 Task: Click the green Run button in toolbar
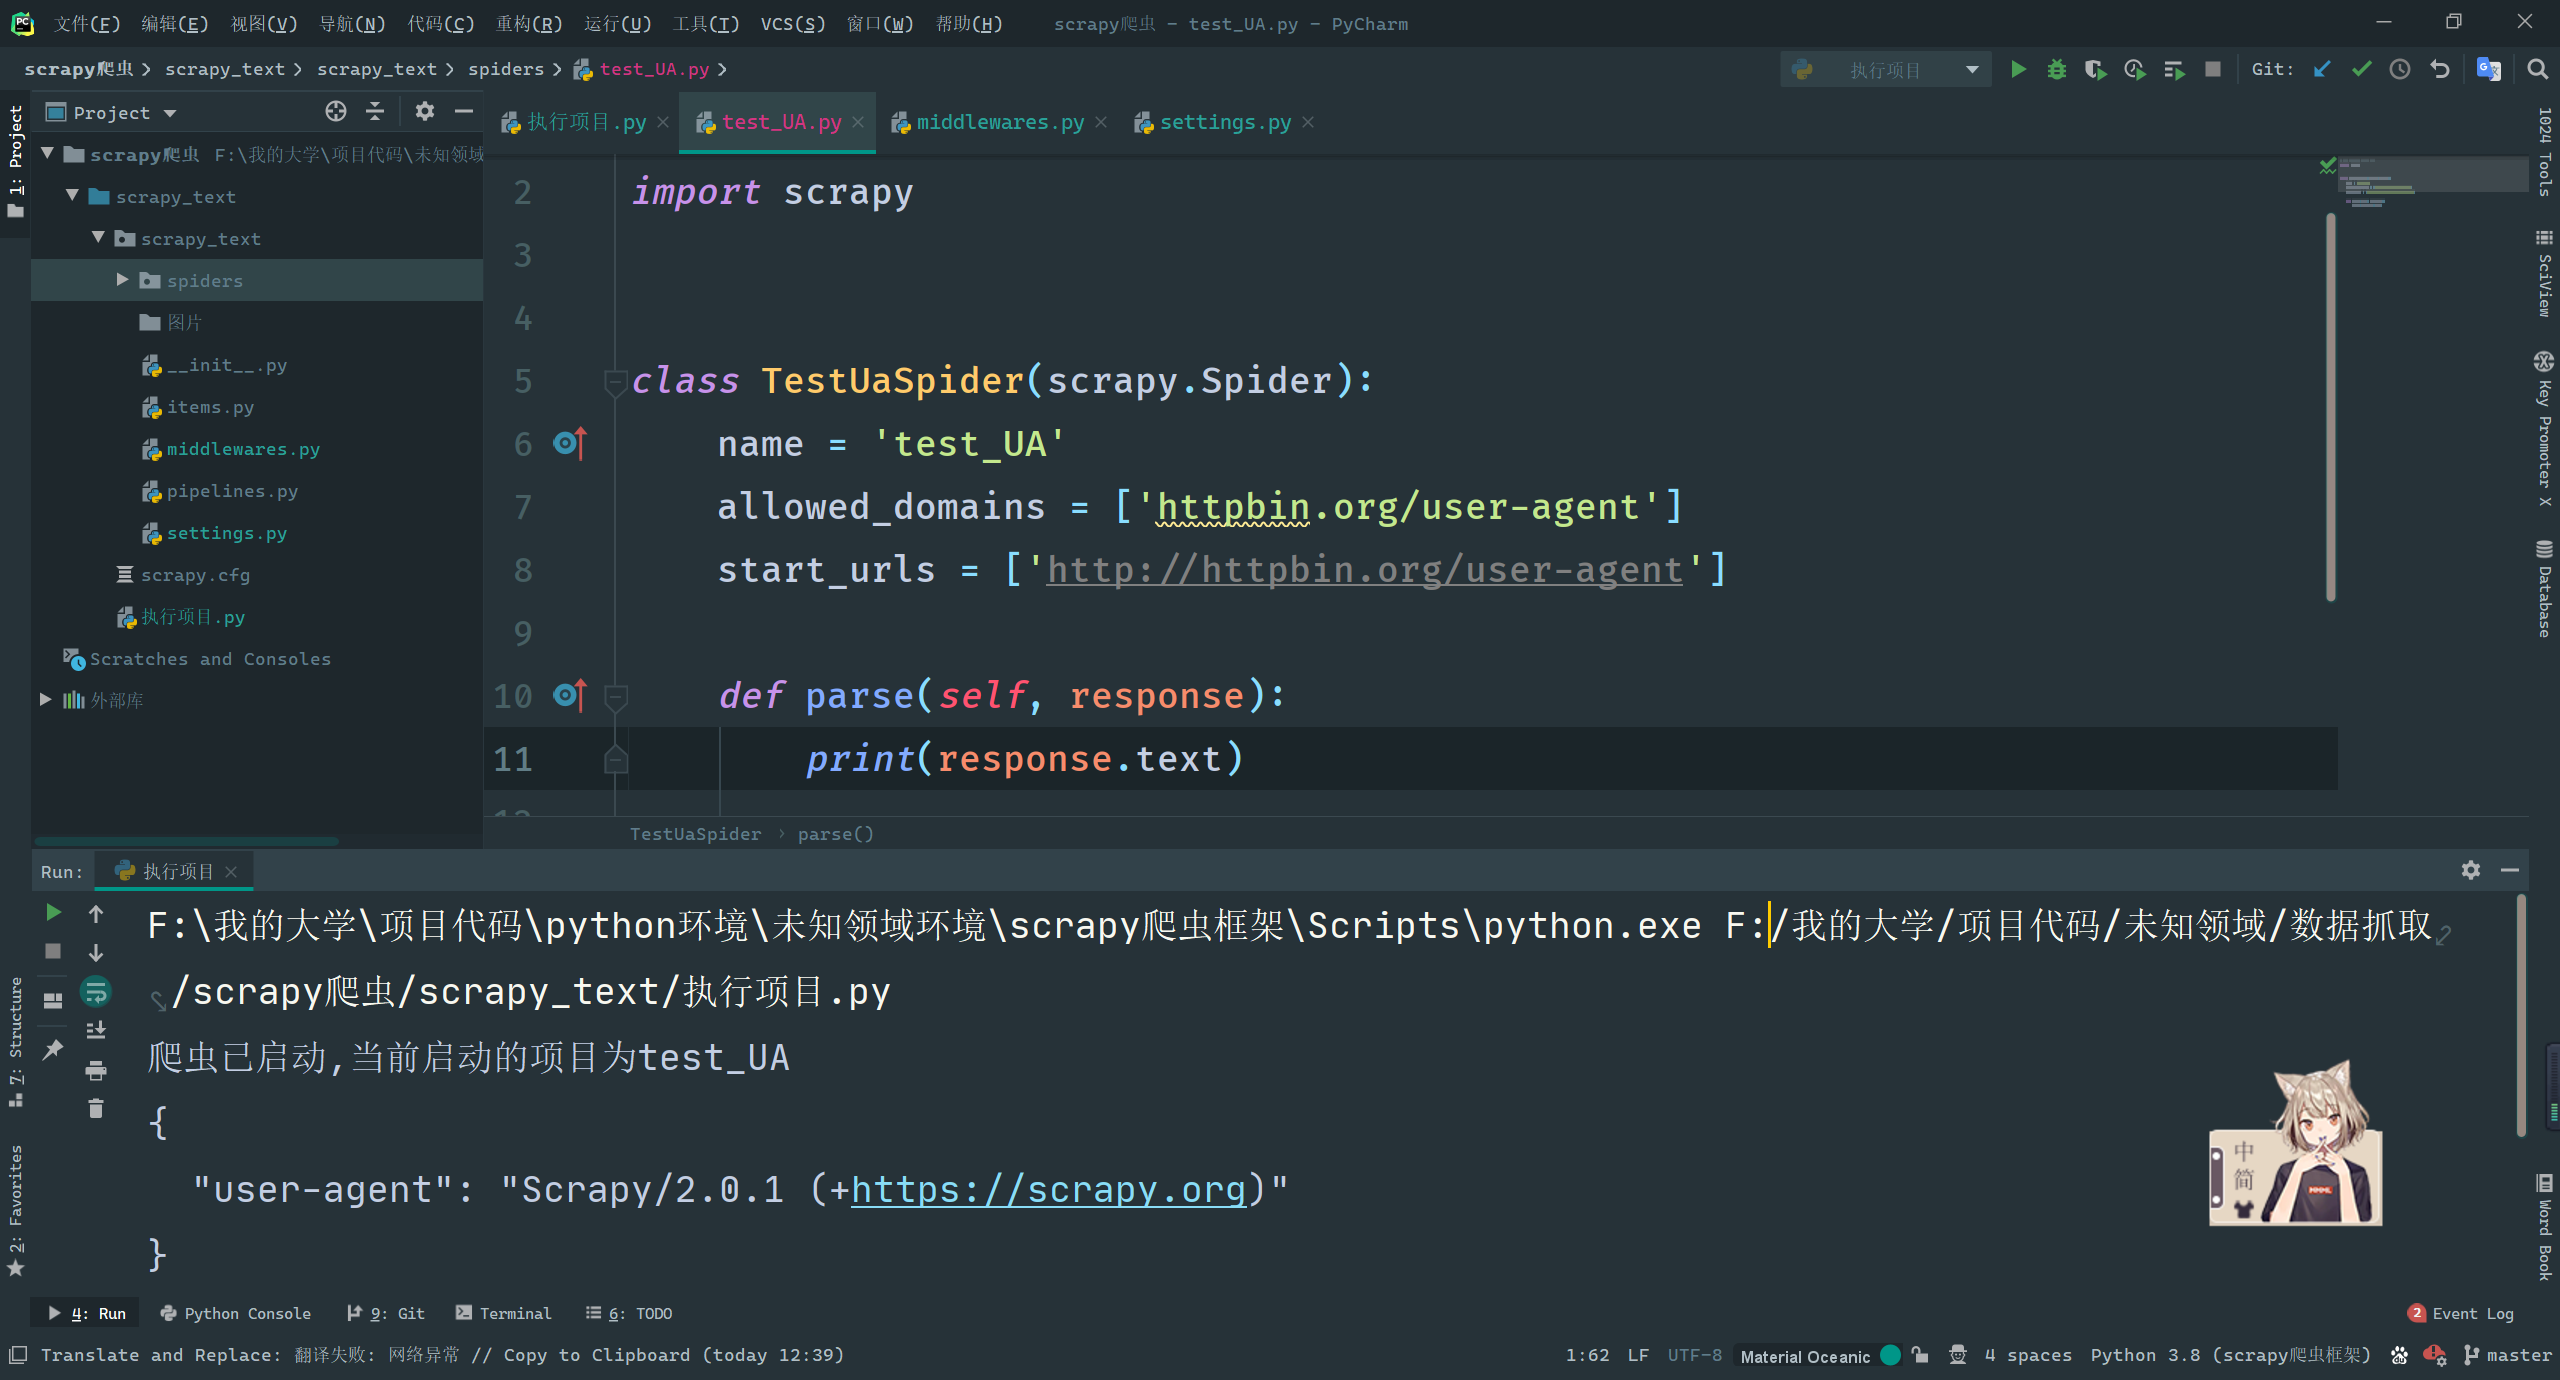click(2018, 69)
